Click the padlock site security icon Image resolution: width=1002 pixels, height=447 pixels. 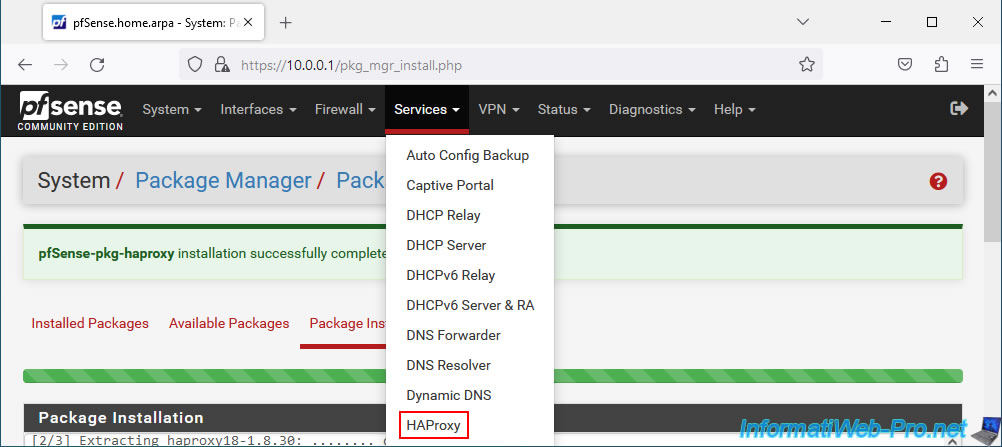pyautogui.click(x=222, y=65)
